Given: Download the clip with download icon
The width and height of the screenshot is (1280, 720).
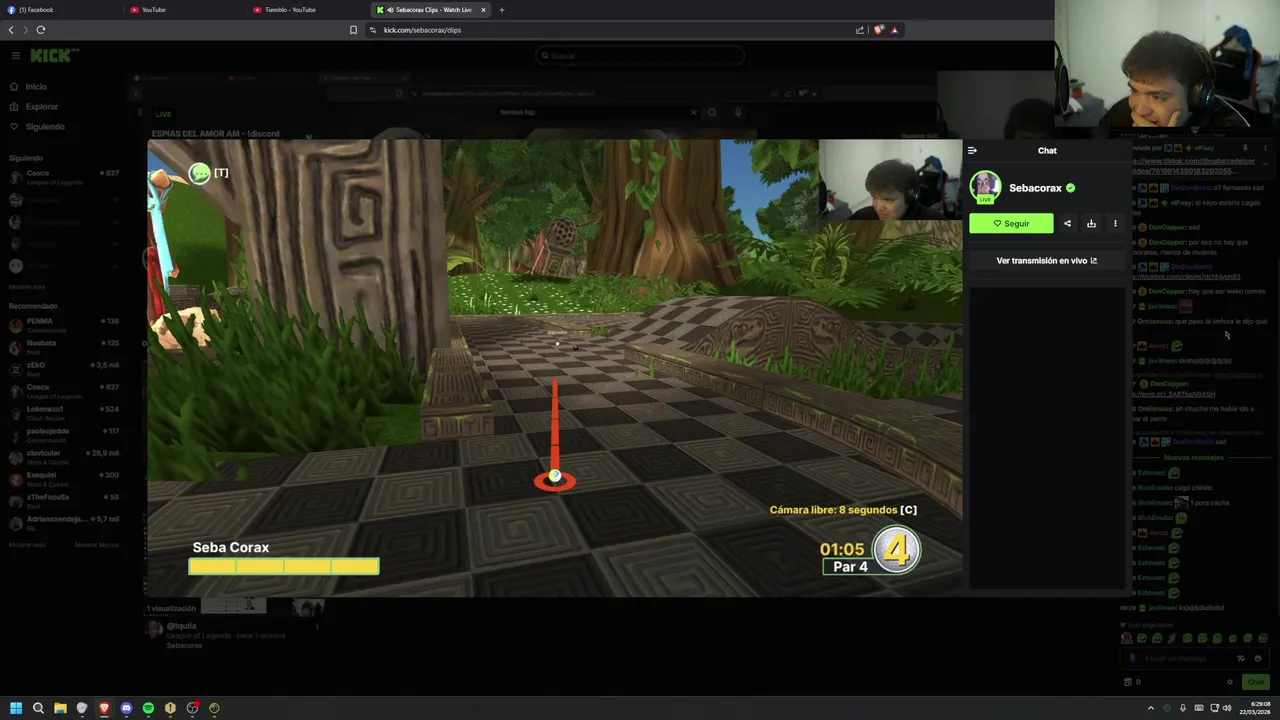Looking at the screenshot, I should pyautogui.click(x=1091, y=223).
